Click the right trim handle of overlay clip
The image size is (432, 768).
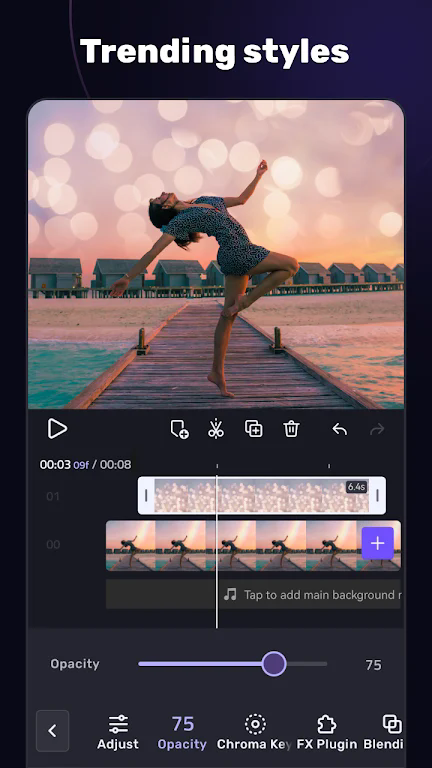click(377, 496)
